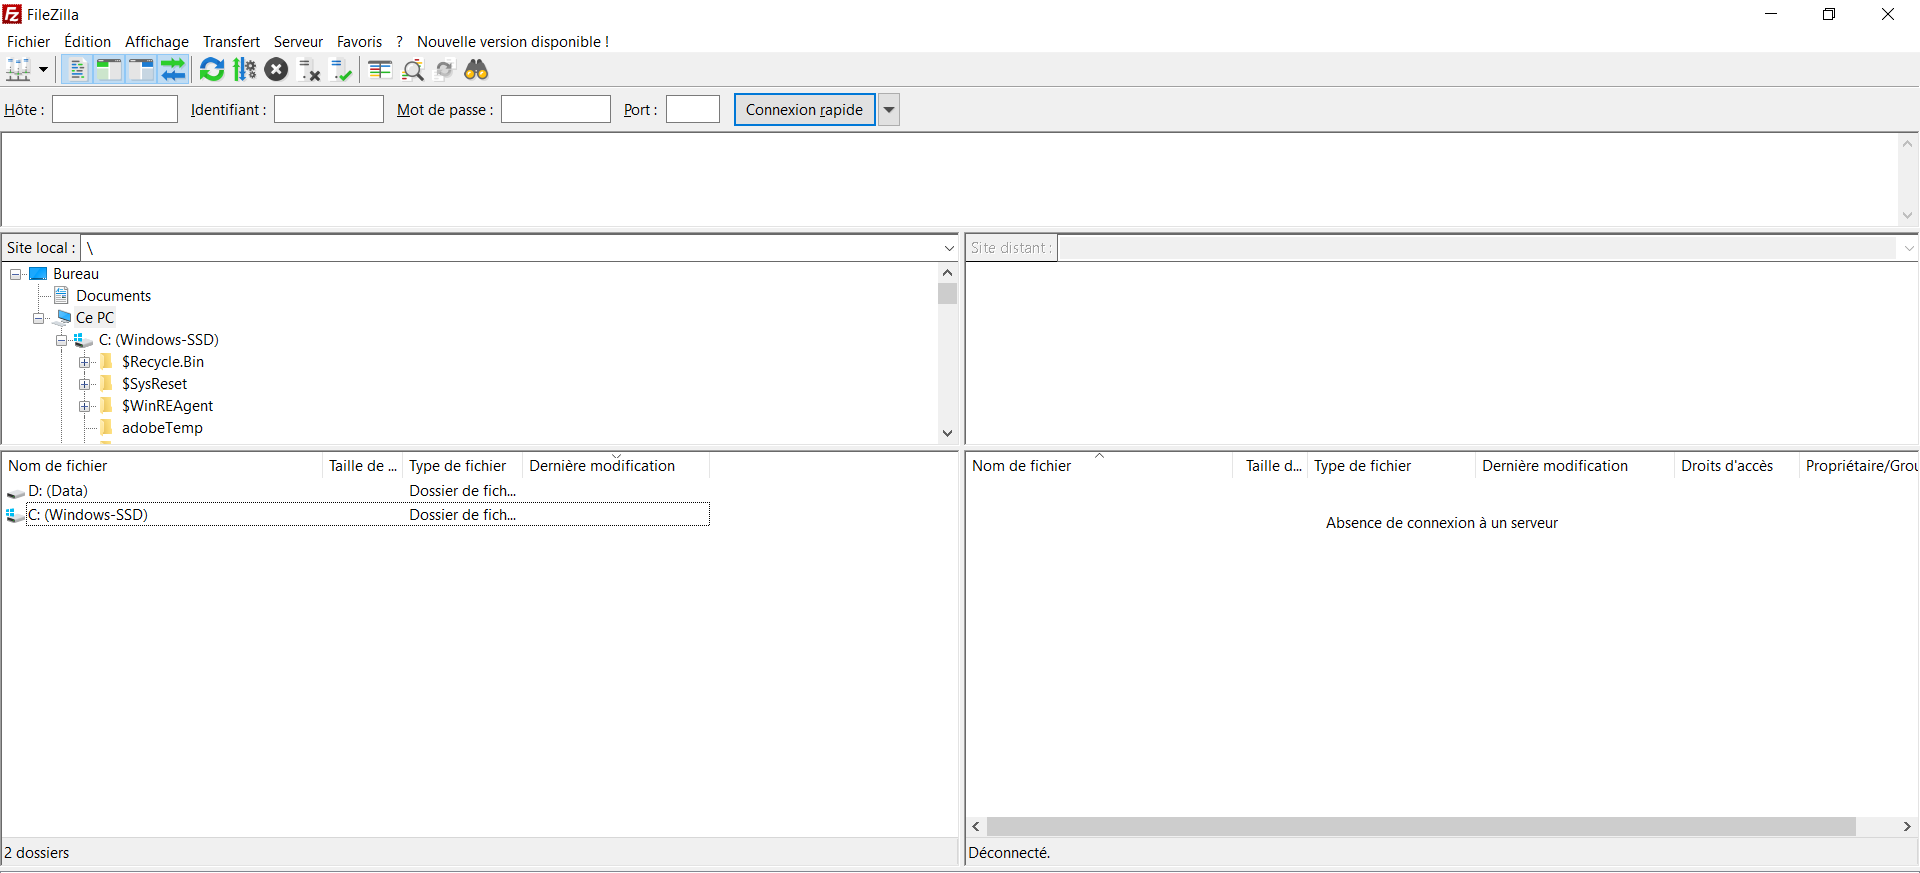Select C: (Windows-SSD) in the tree
Screen dimensions: 1920x873
(x=159, y=340)
